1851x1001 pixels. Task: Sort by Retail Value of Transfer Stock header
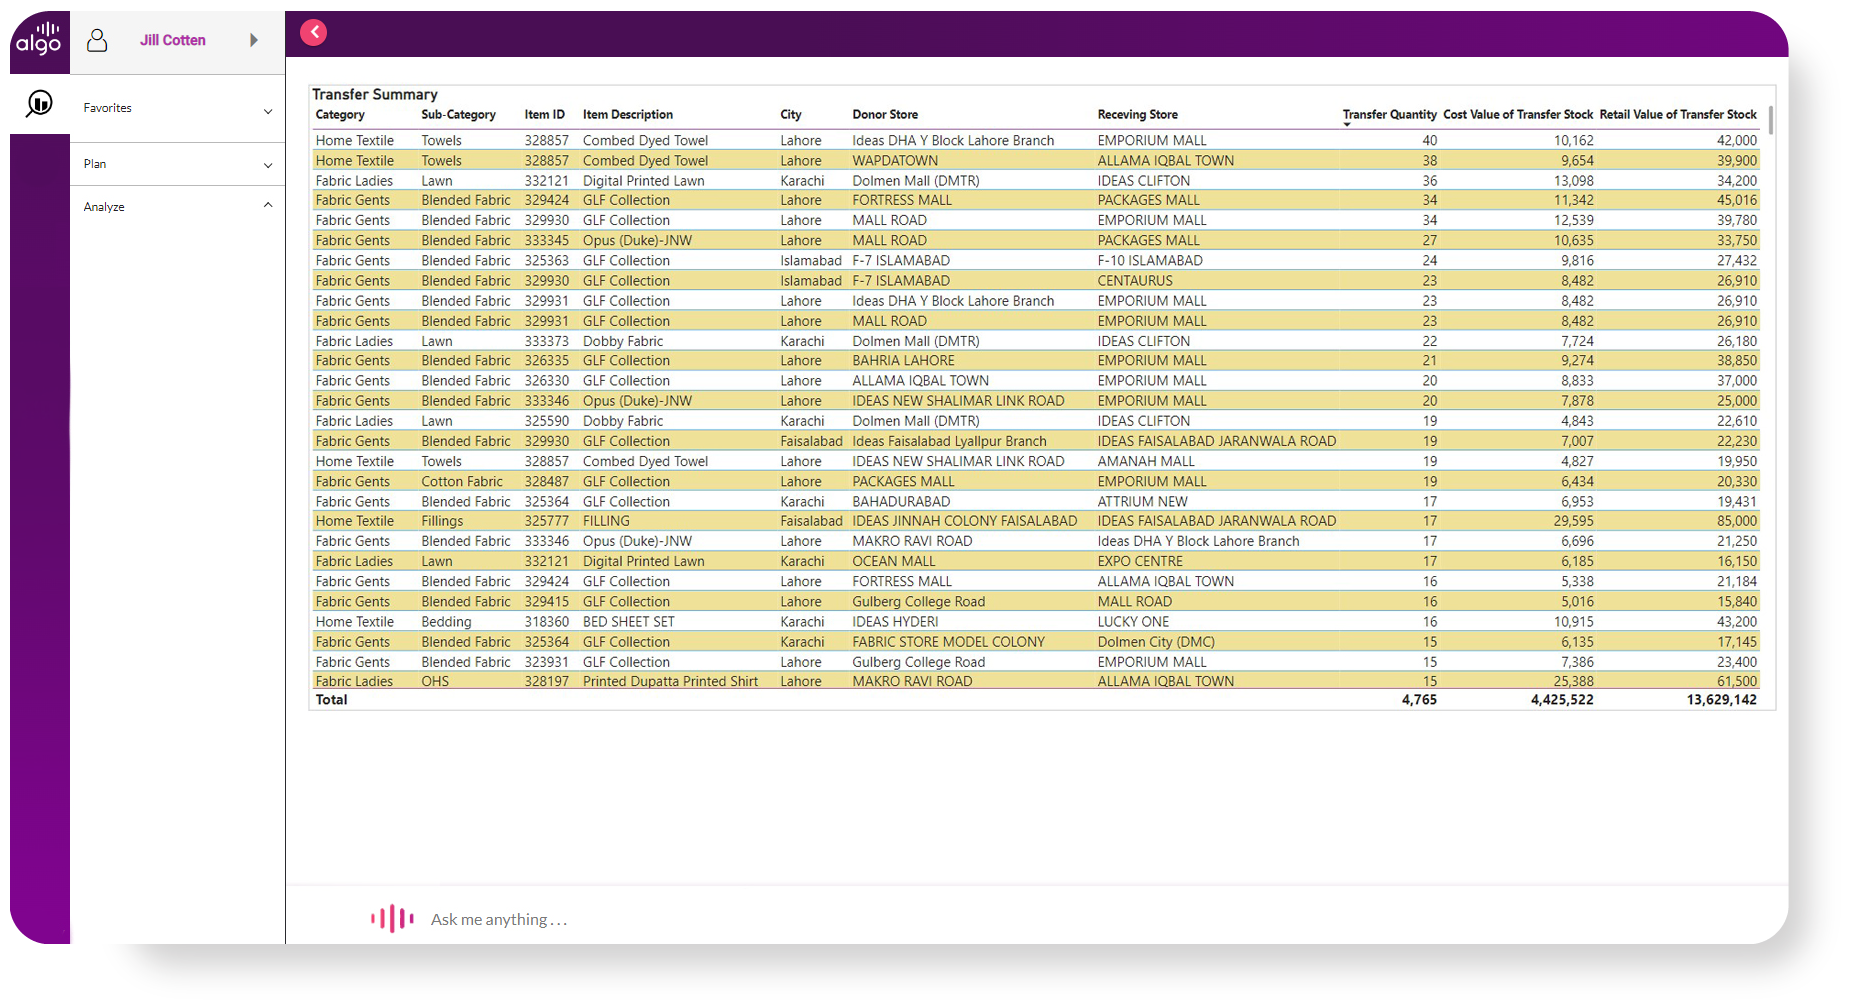tap(1678, 115)
